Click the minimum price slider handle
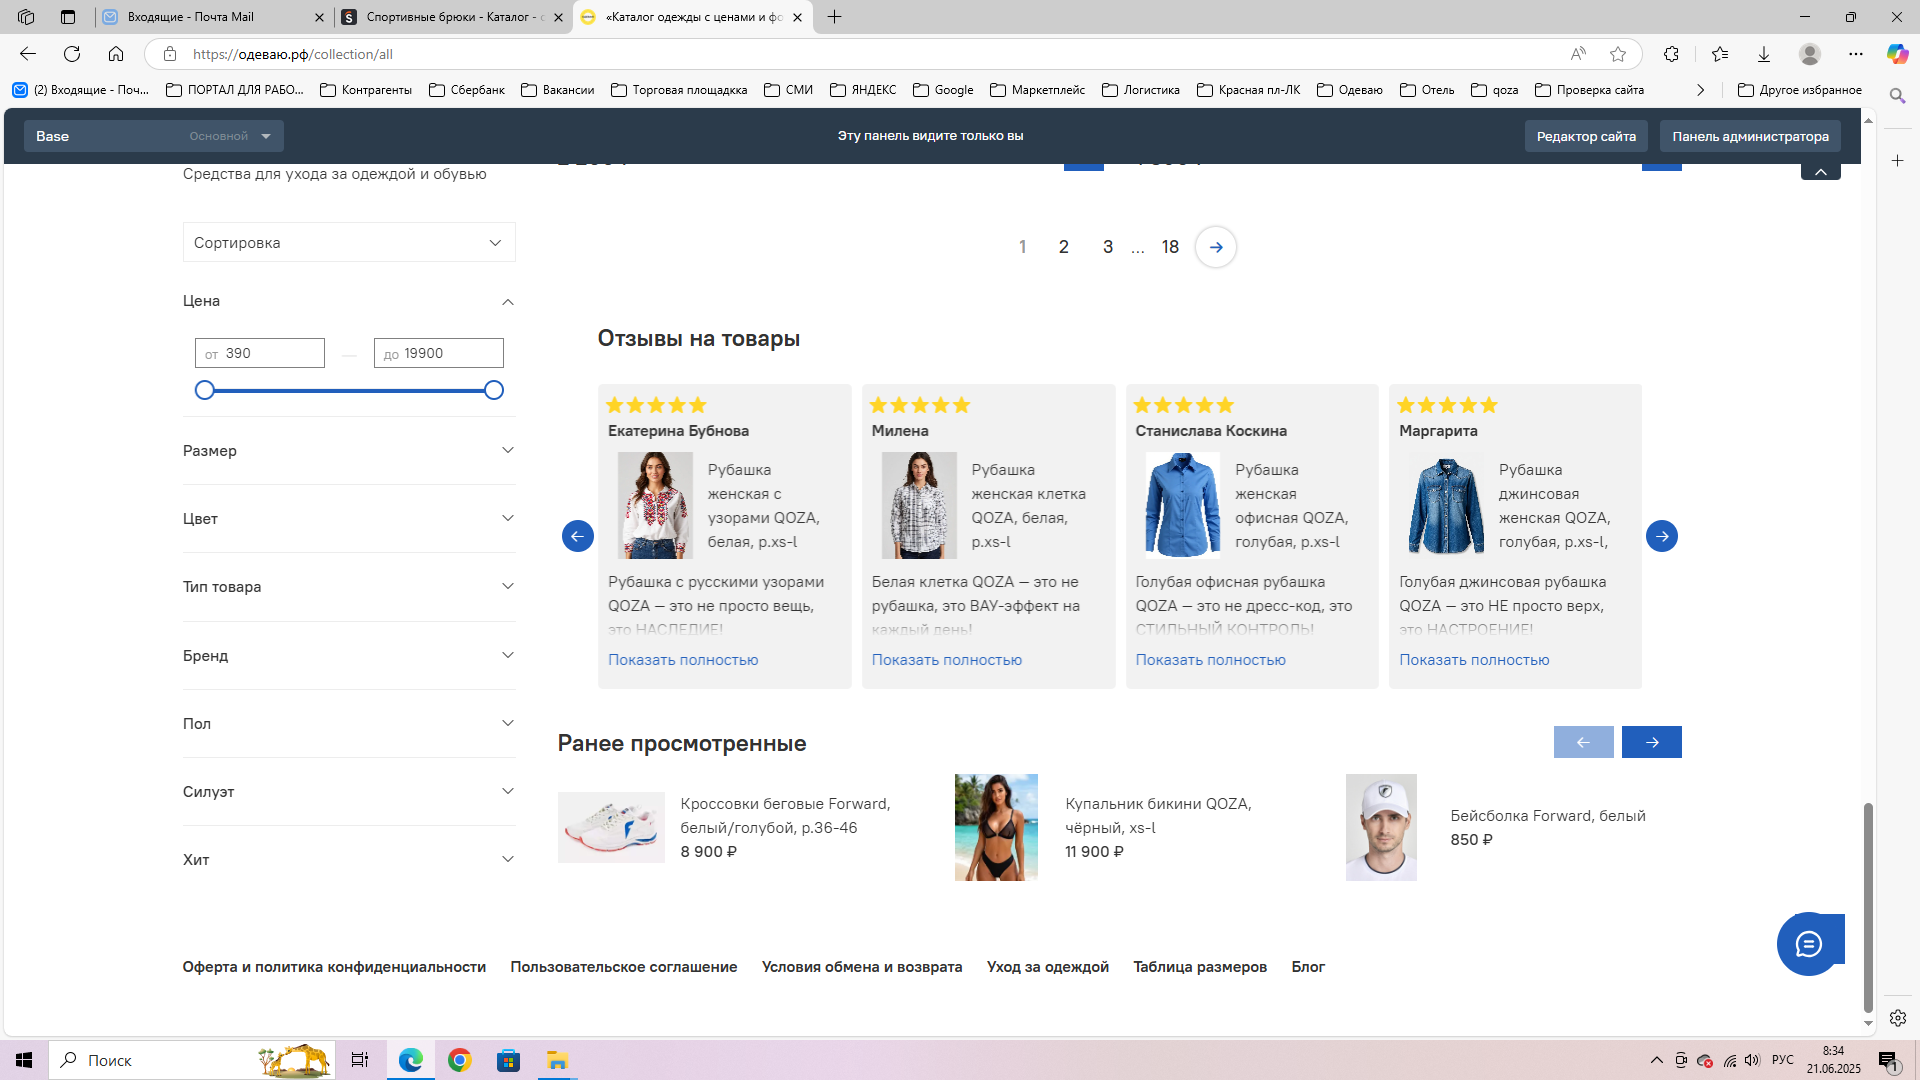Image resolution: width=1920 pixels, height=1080 pixels. click(205, 390)
